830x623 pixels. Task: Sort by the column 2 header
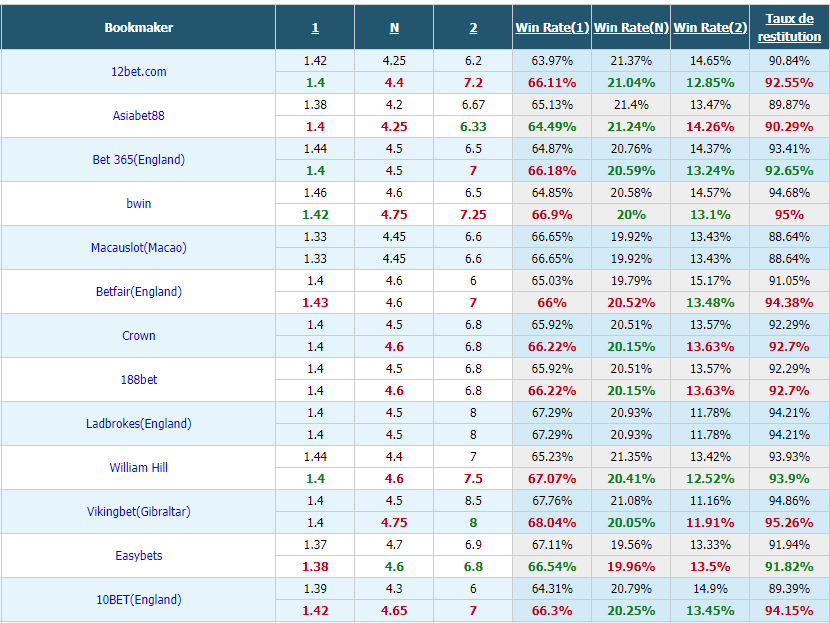[x=473, y=28]
